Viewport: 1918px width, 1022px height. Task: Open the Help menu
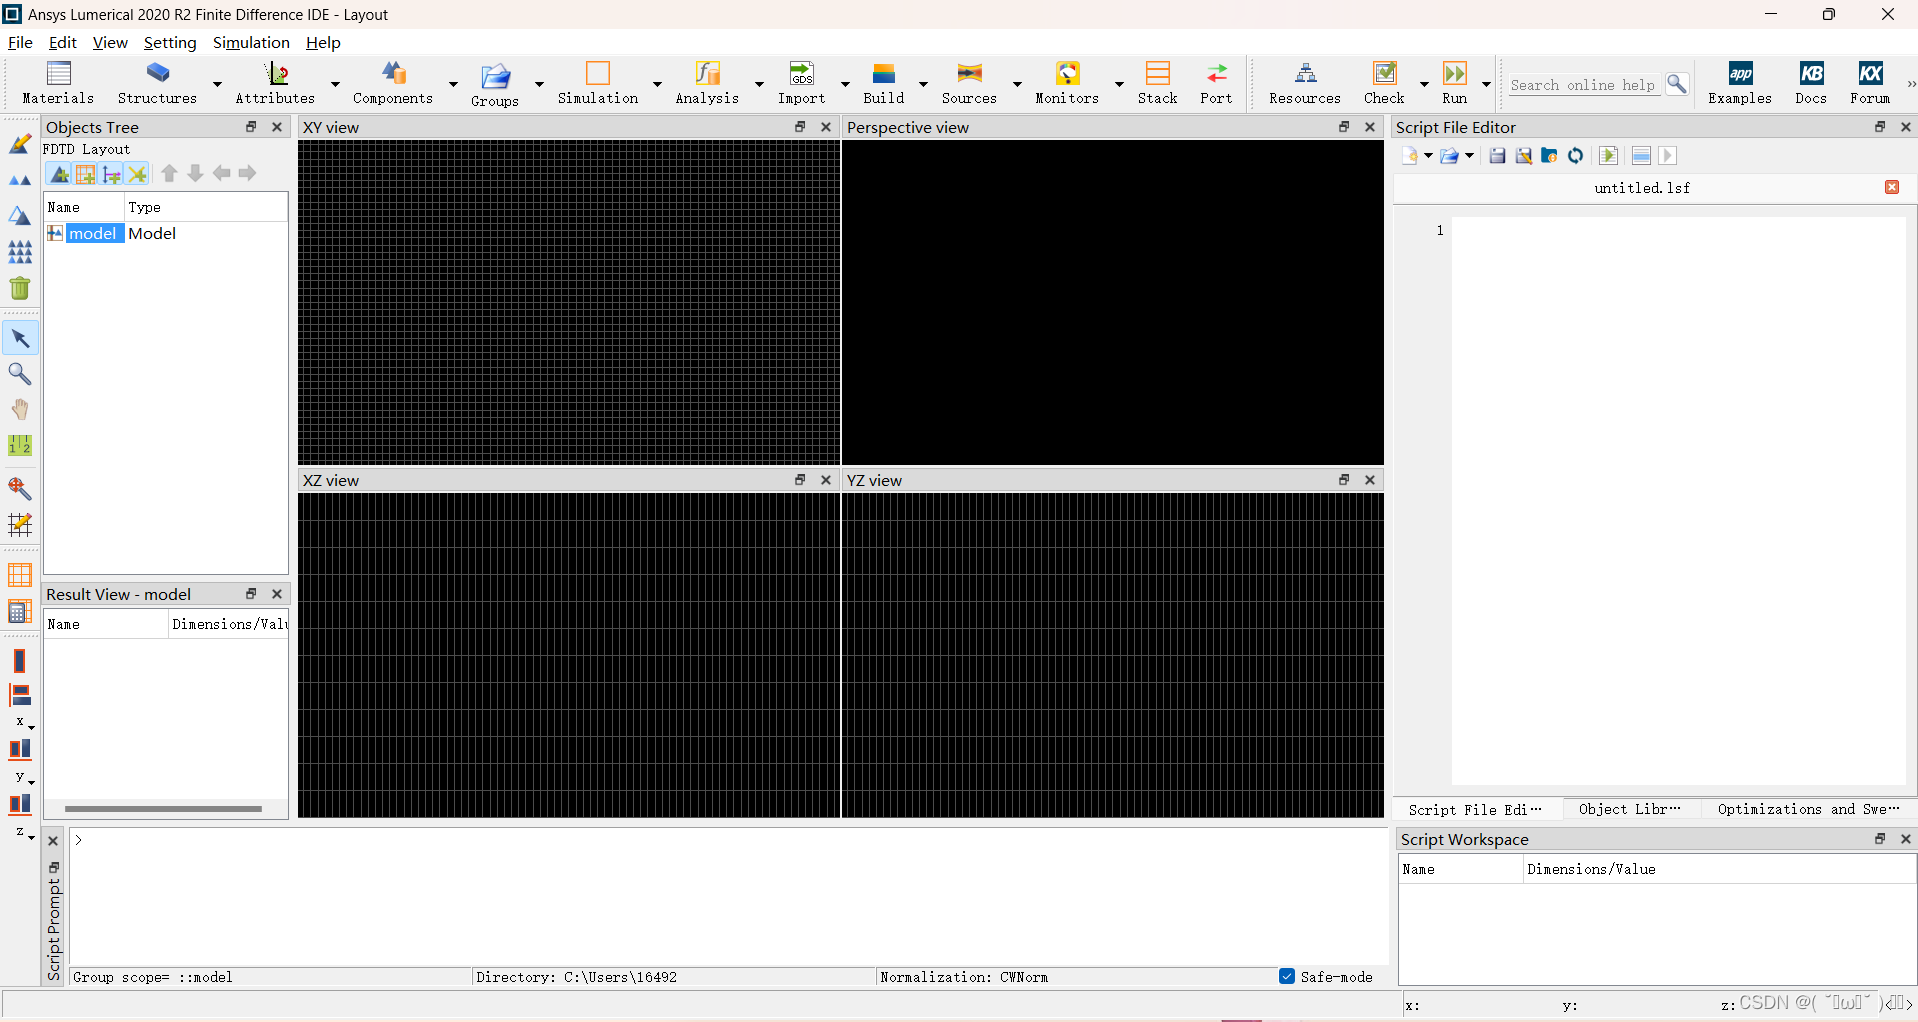point(323,42)
